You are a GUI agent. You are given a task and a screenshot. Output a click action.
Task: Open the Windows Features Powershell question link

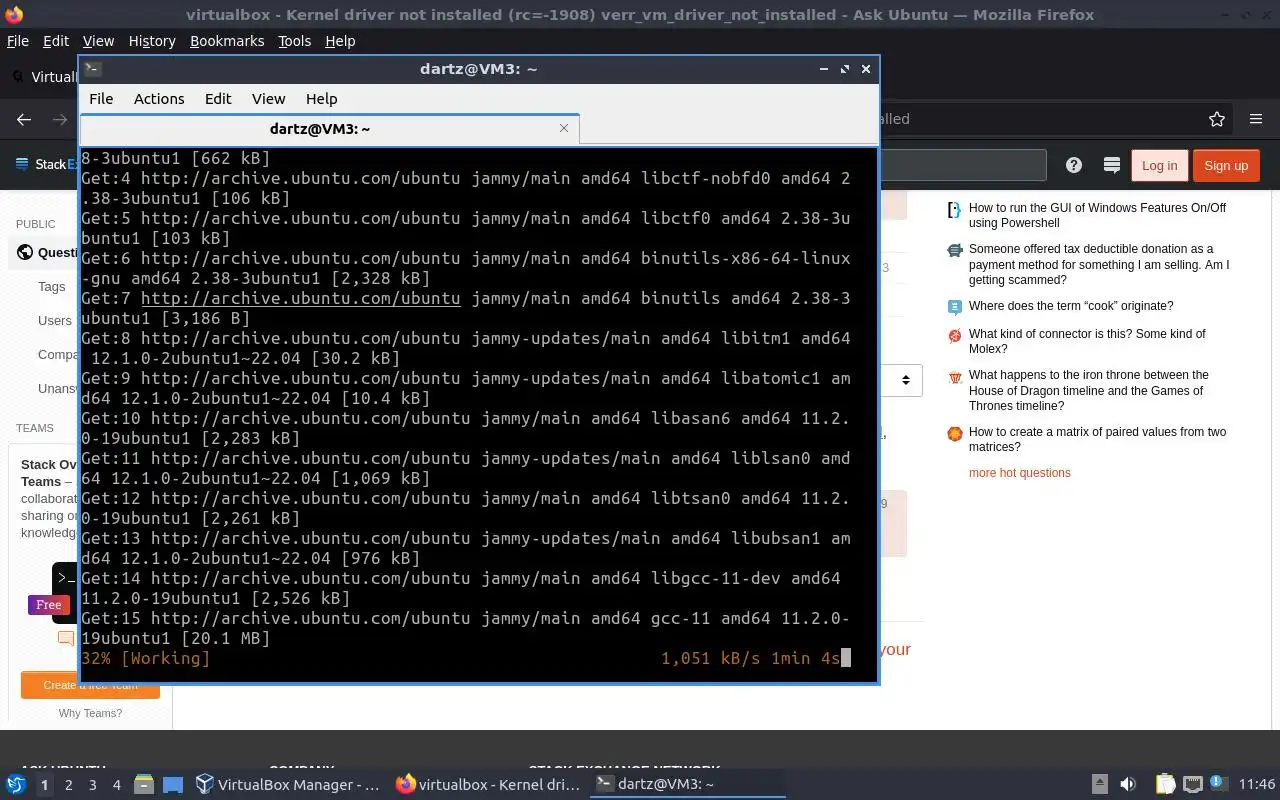[x=1097, y=216]
